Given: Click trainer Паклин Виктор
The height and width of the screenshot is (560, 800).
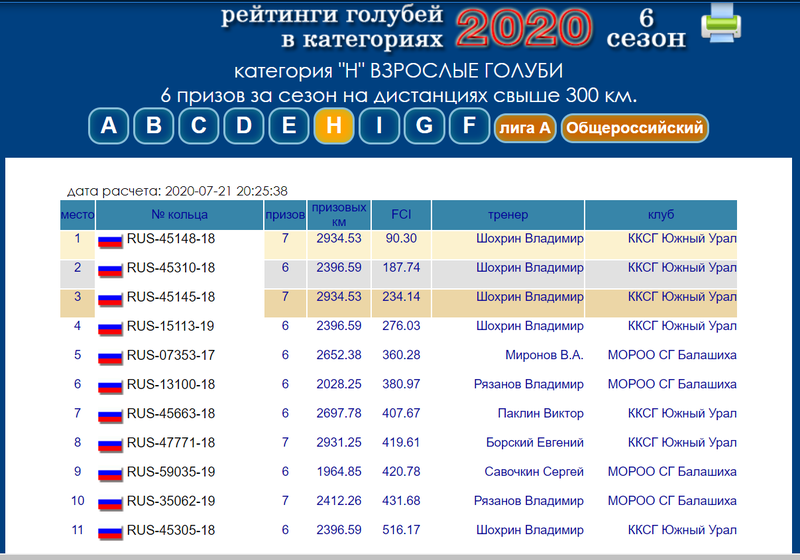Looking at the screenshot, I should pyautogui.click(x=541, y=413).
